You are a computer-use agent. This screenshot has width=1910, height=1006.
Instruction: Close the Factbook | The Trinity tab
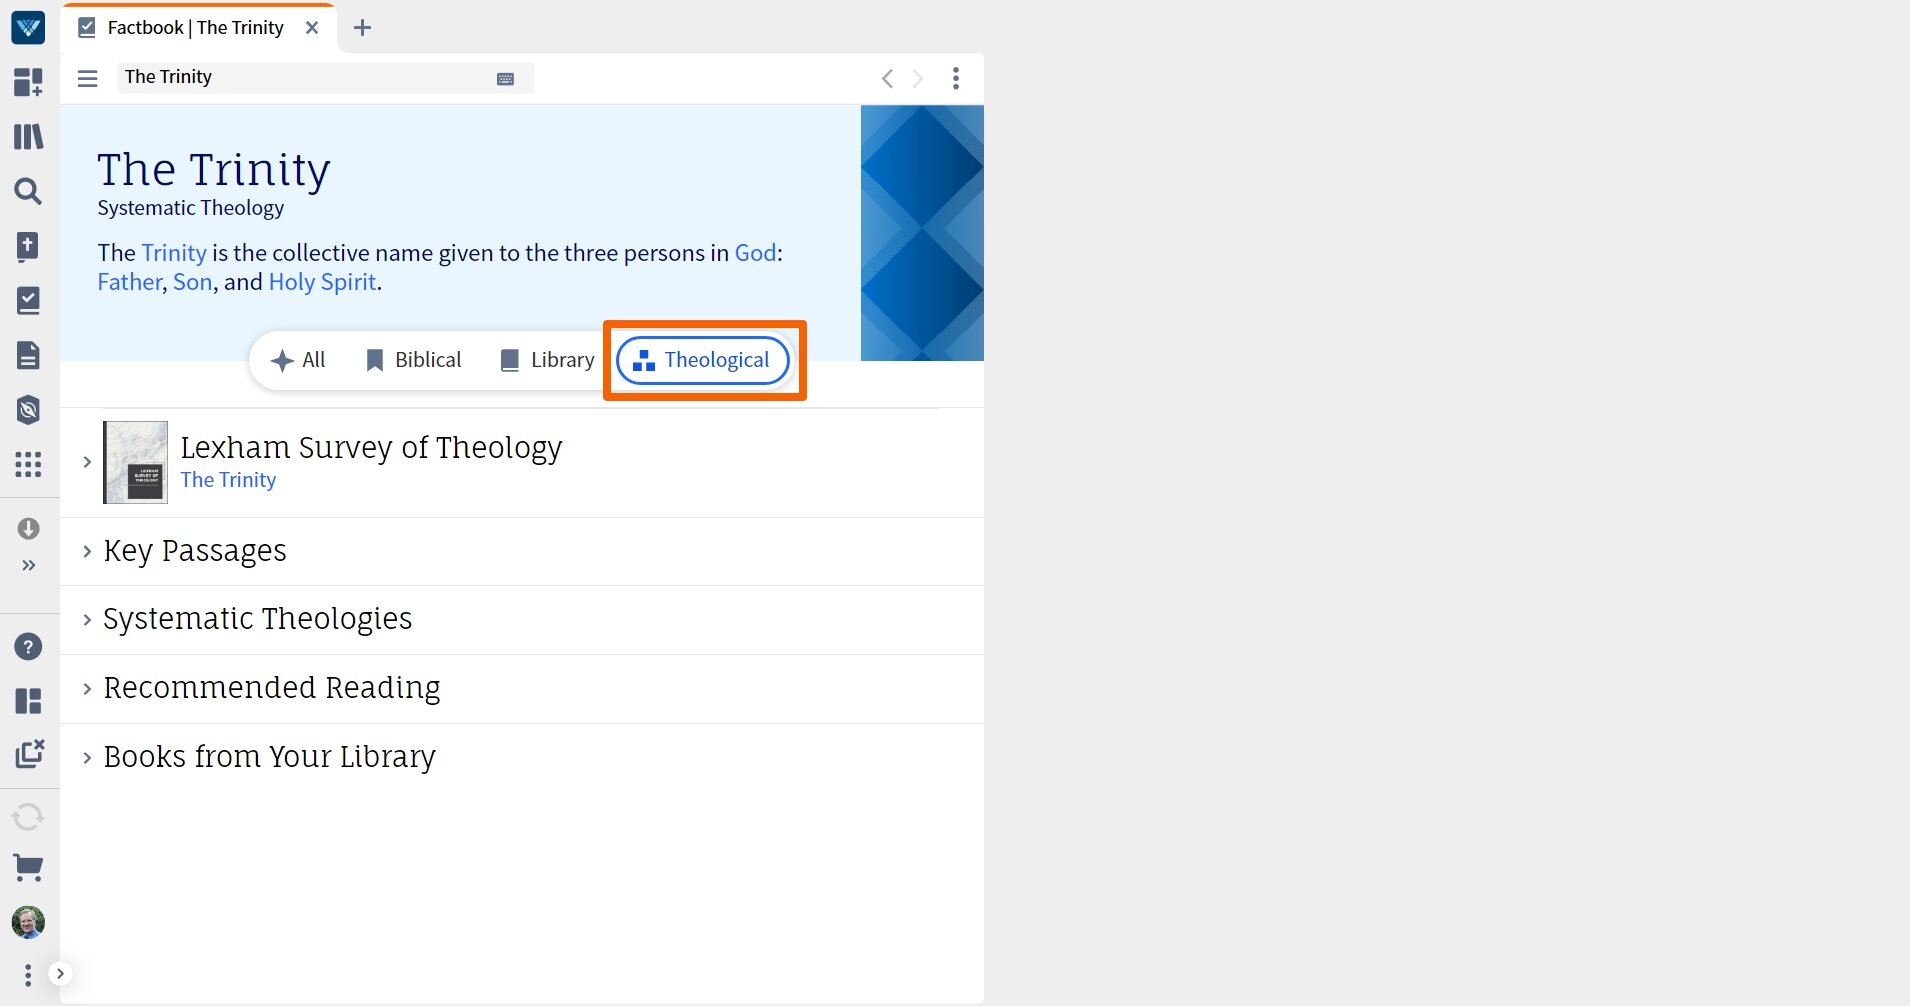pos(312,28)
